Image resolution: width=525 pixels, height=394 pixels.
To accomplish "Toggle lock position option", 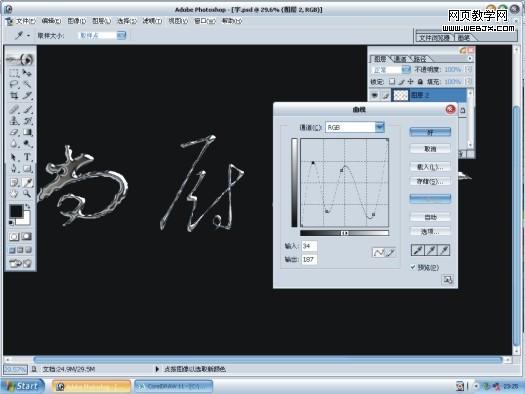I will tap(410, 81).
